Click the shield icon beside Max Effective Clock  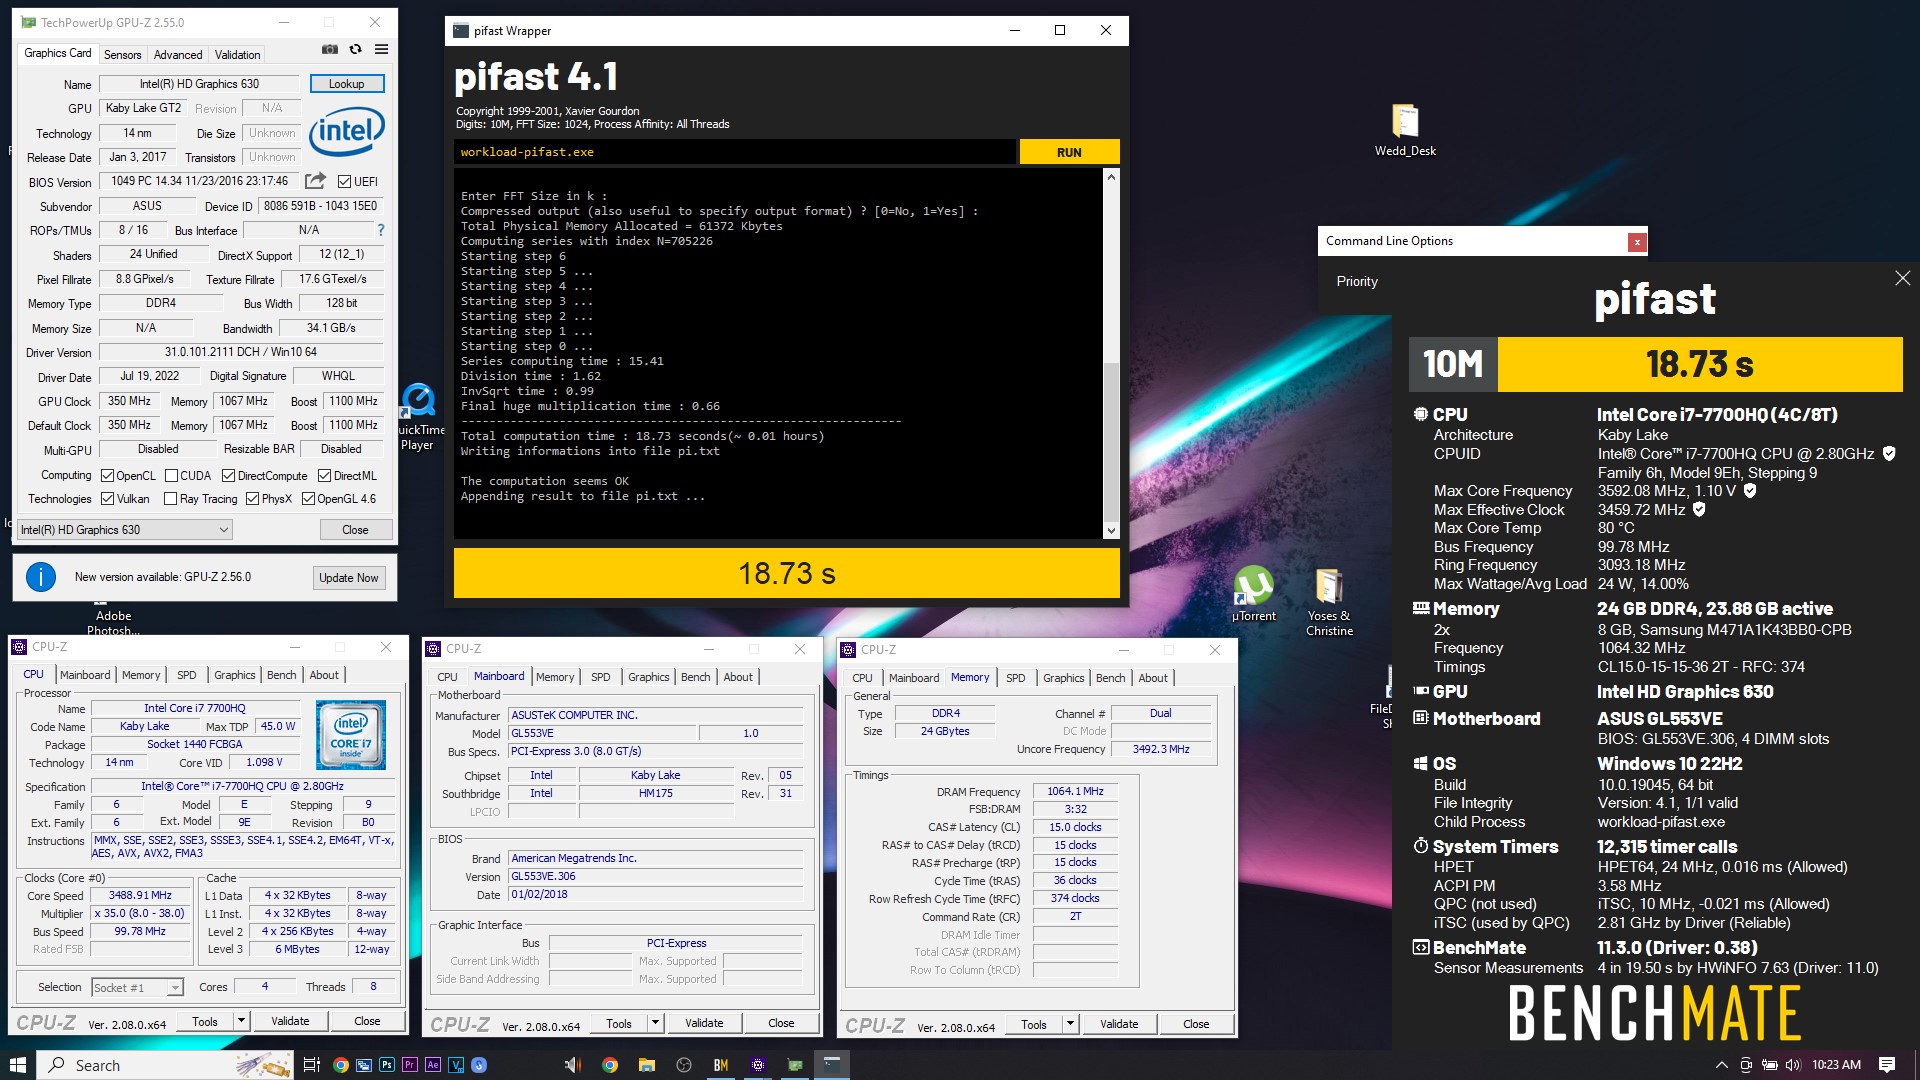tap(1699, 510)
